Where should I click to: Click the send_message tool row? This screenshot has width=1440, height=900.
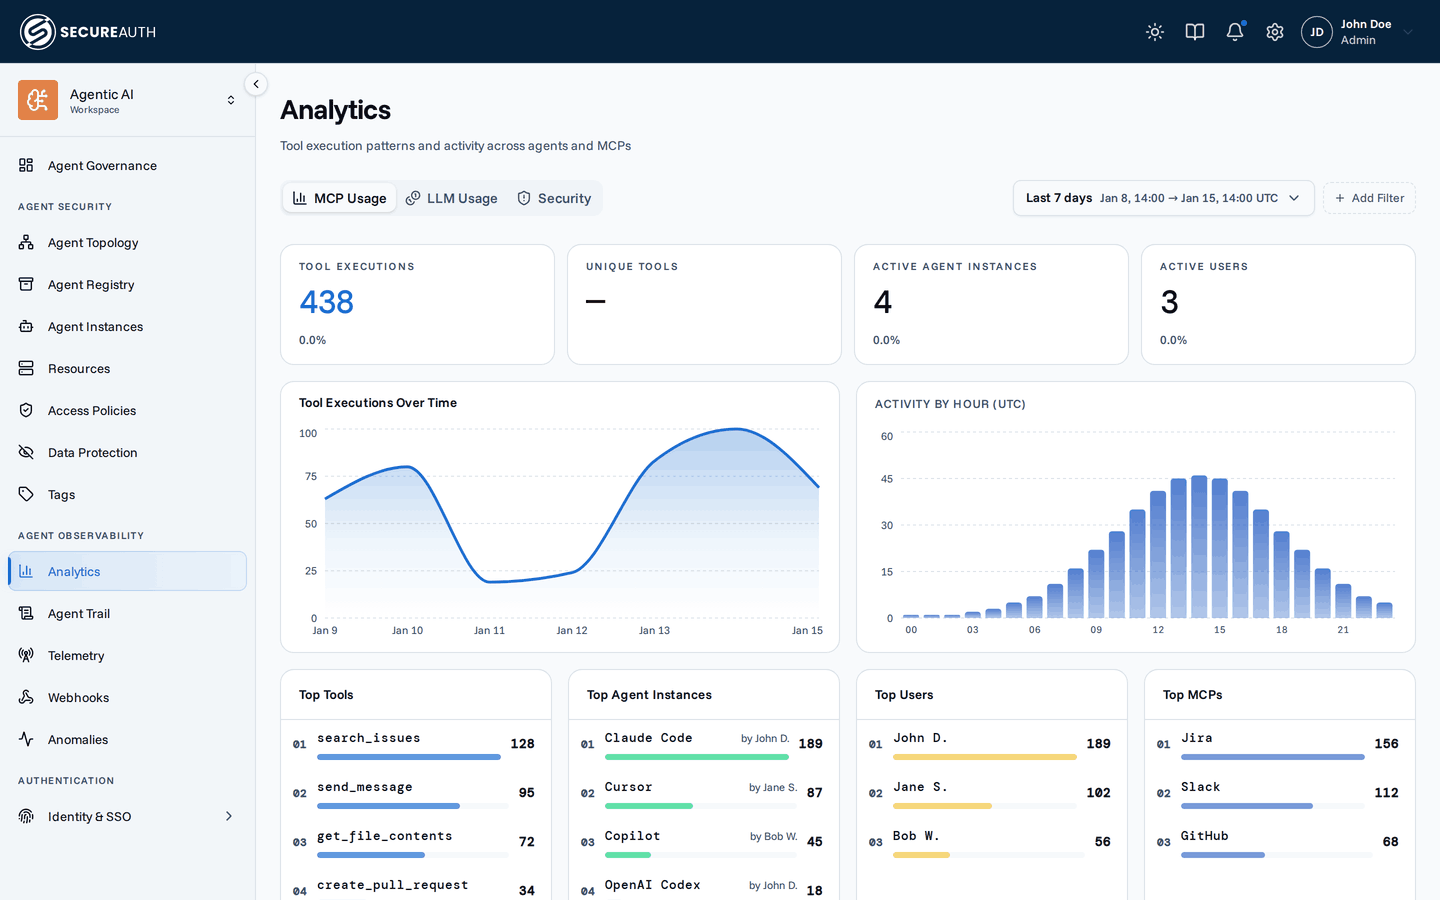(x=416, y=793)
